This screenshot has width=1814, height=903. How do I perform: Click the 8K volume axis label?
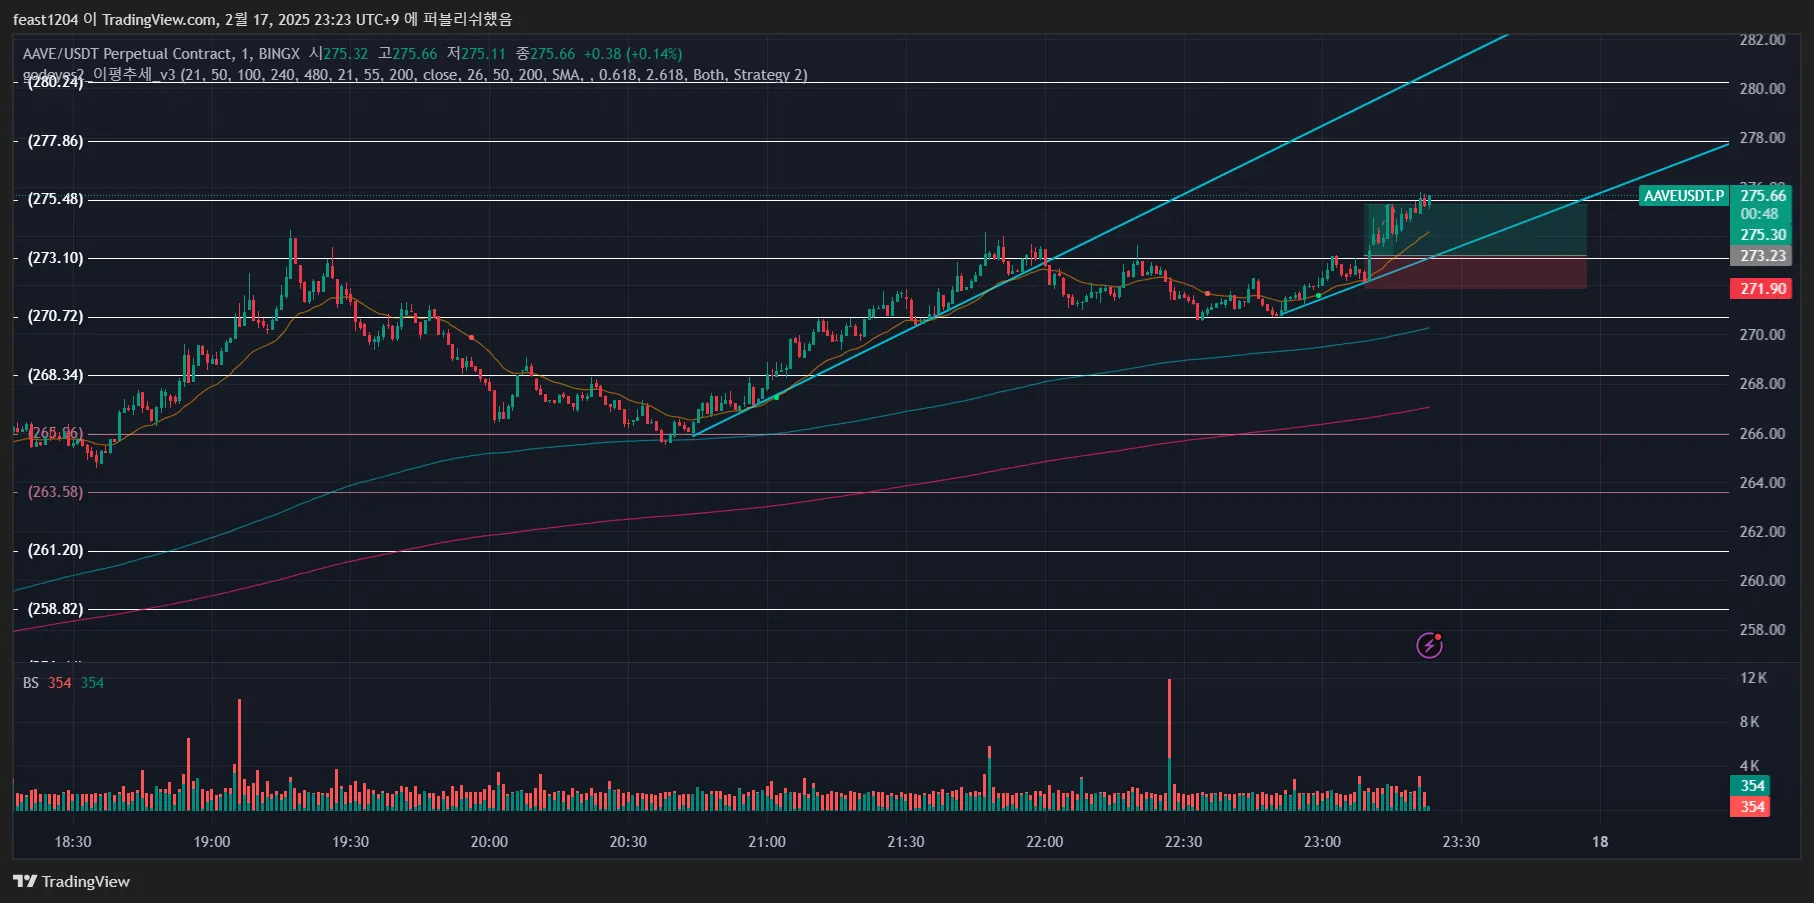click(x=1749, y=722)
